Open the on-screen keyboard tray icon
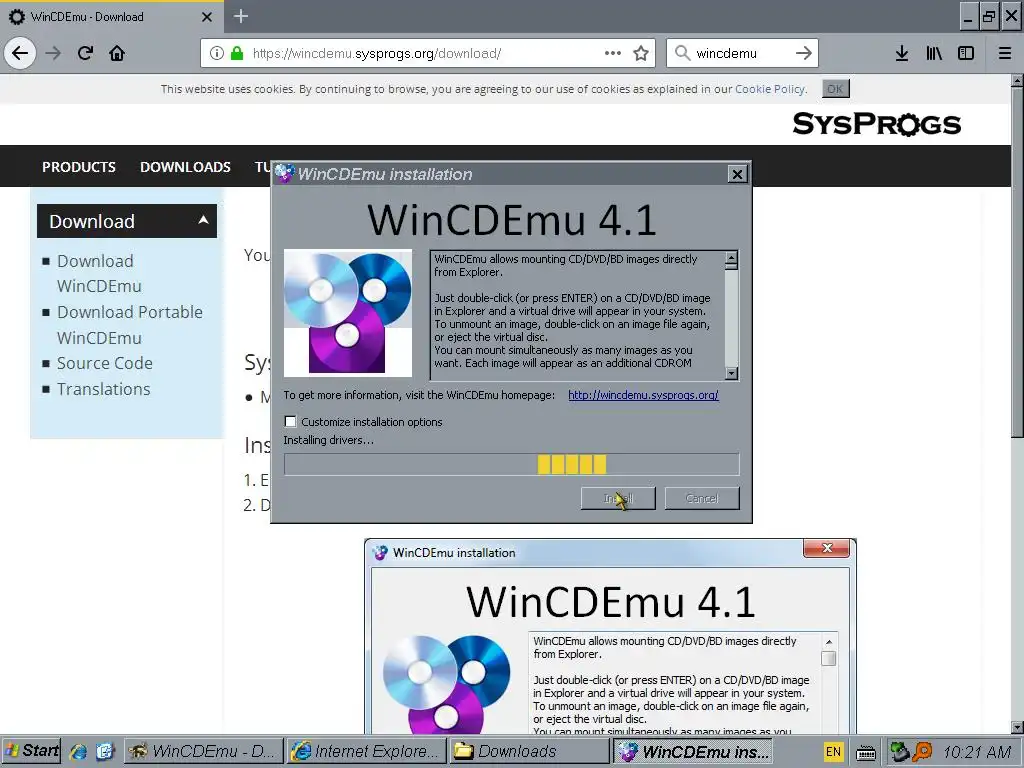The image size is (1024, 768). 866,752
